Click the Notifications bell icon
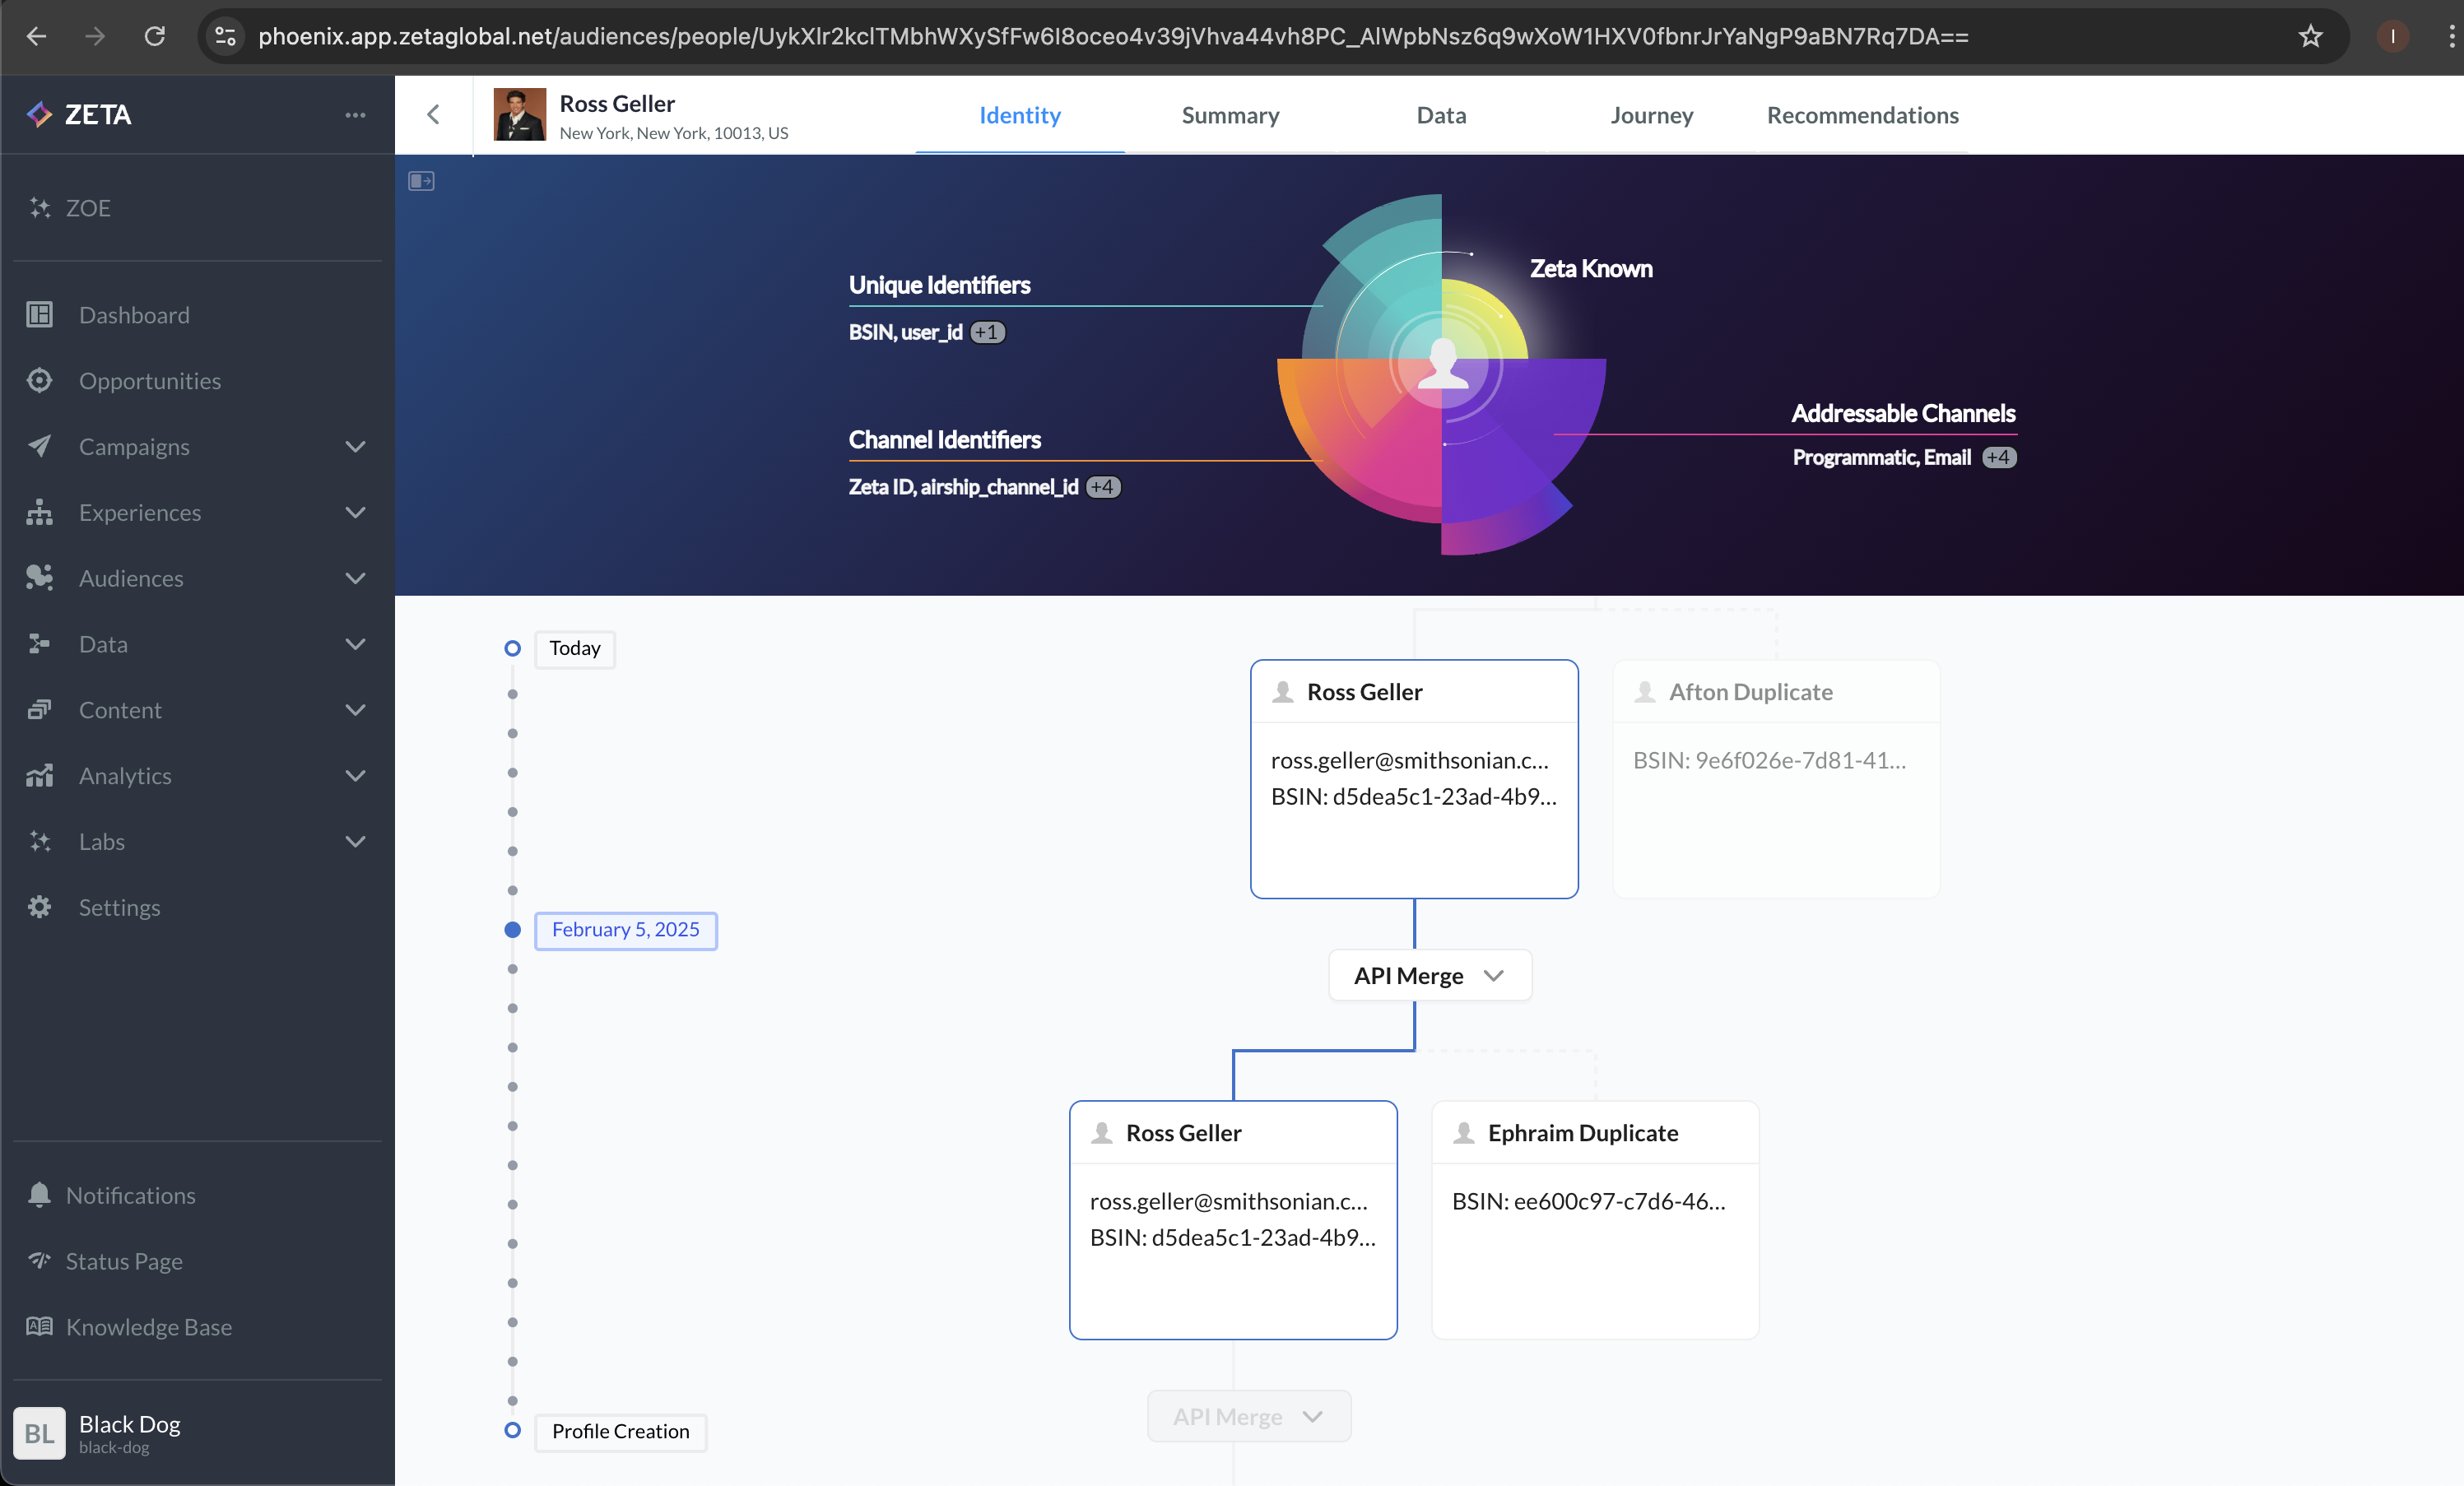This screenshot has height=1486, width=2464. [x=39, y=1195]
